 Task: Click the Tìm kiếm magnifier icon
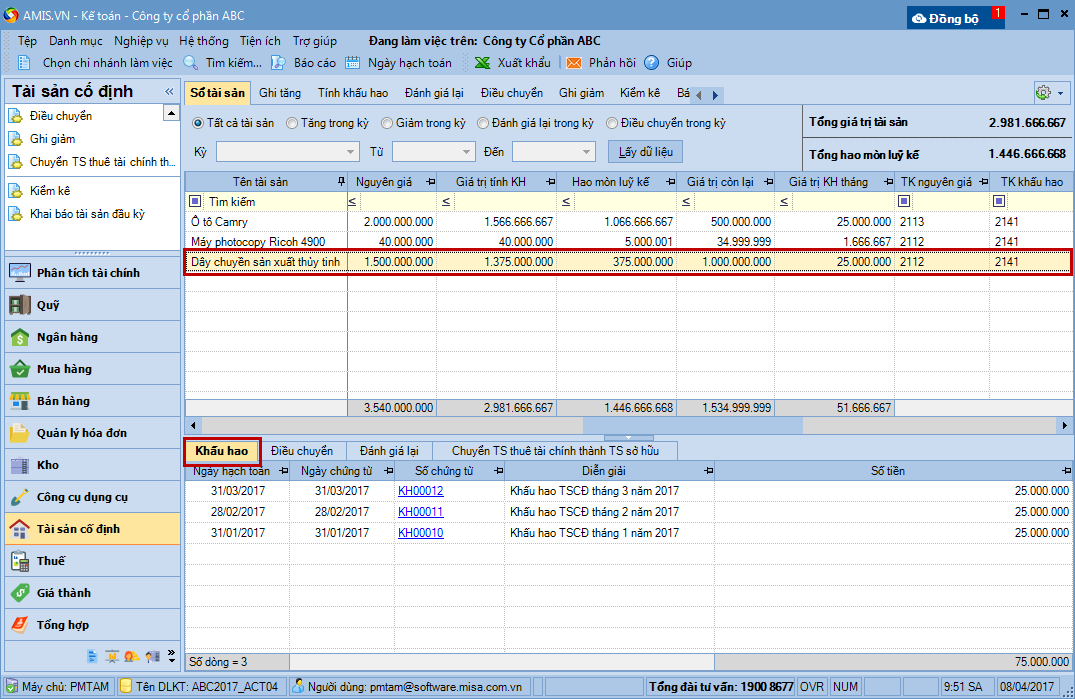click(x=190, y=62)
